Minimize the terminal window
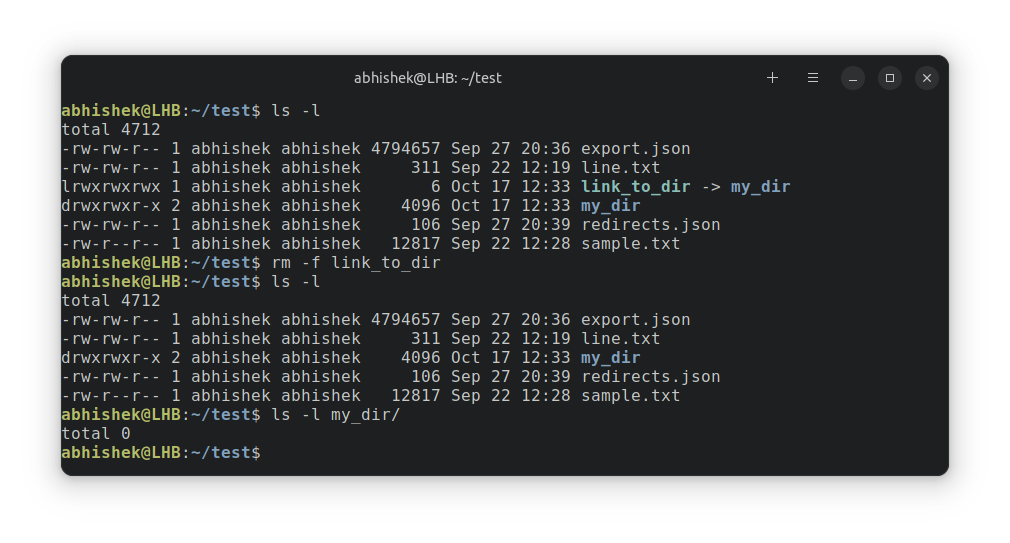Screen dimensions: 1010x543 pos(853,78)
